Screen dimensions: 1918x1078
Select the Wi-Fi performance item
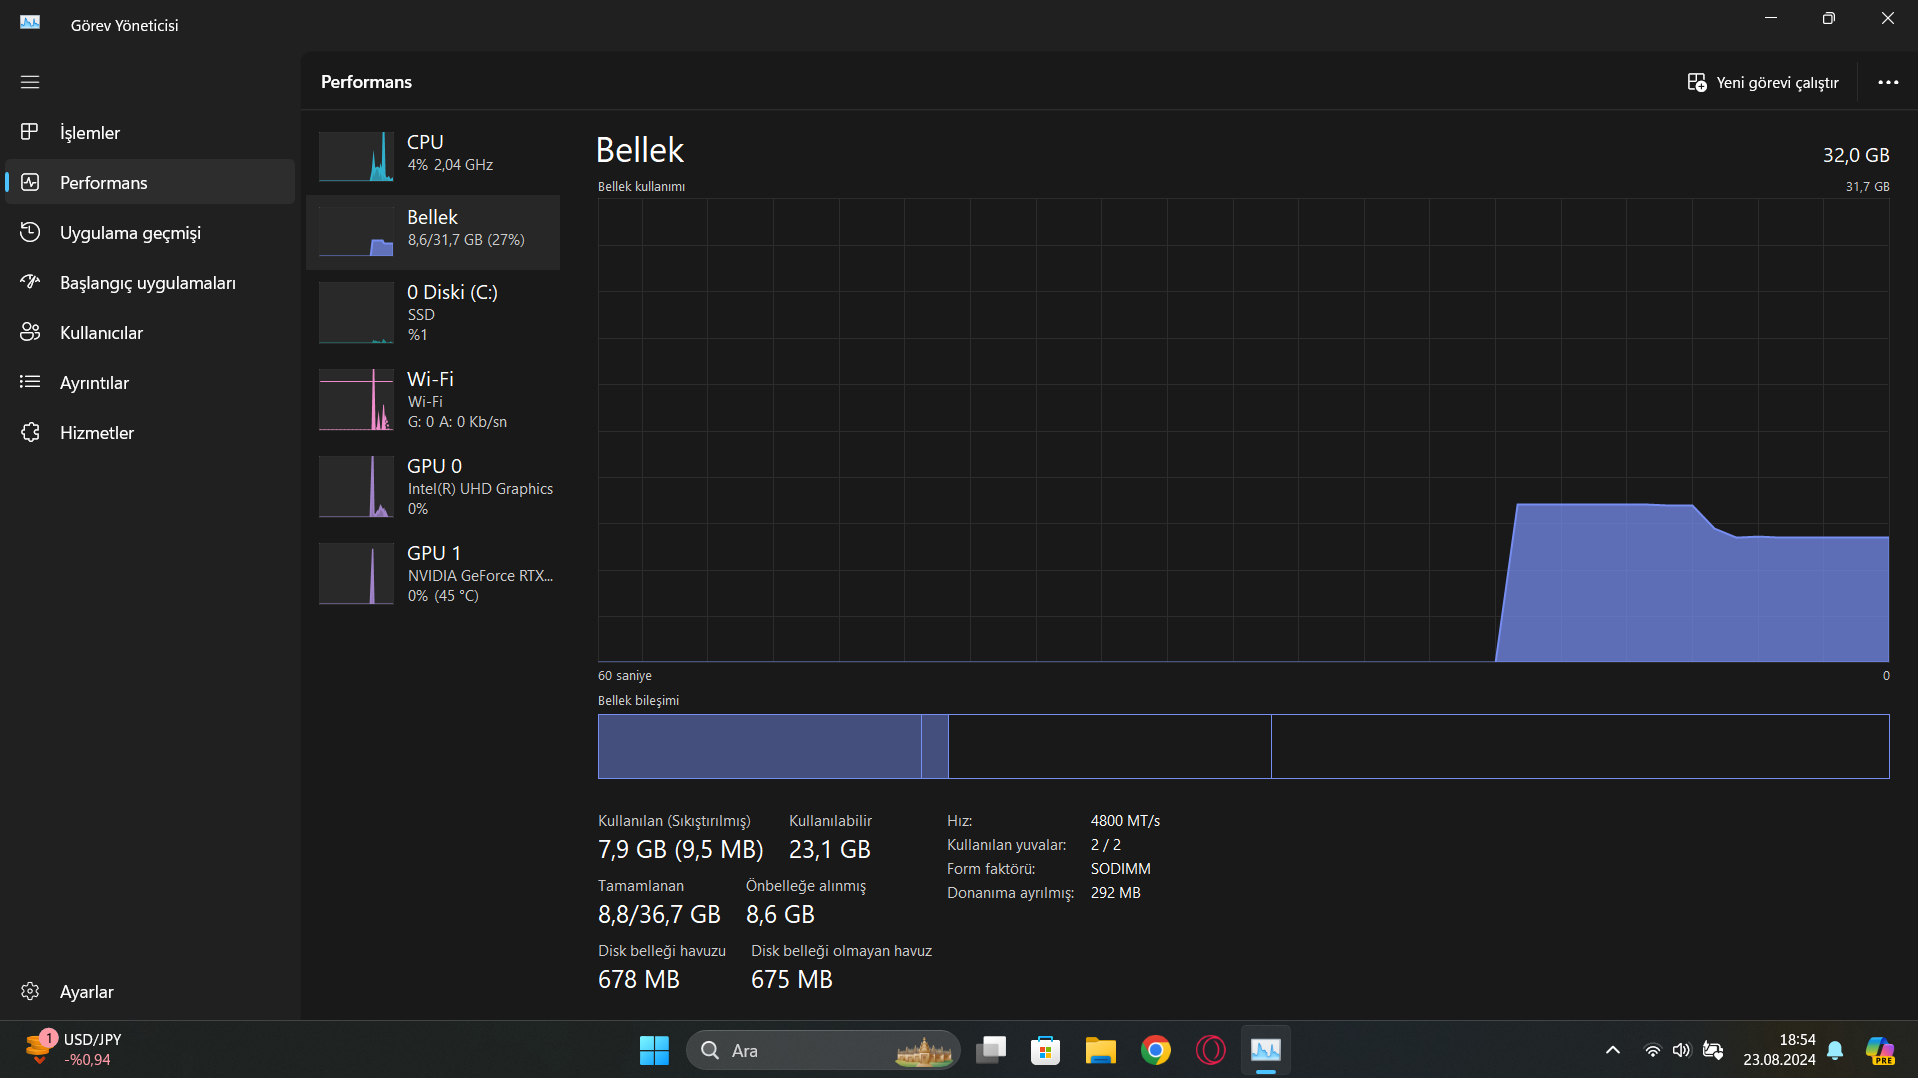pos(433,400)
